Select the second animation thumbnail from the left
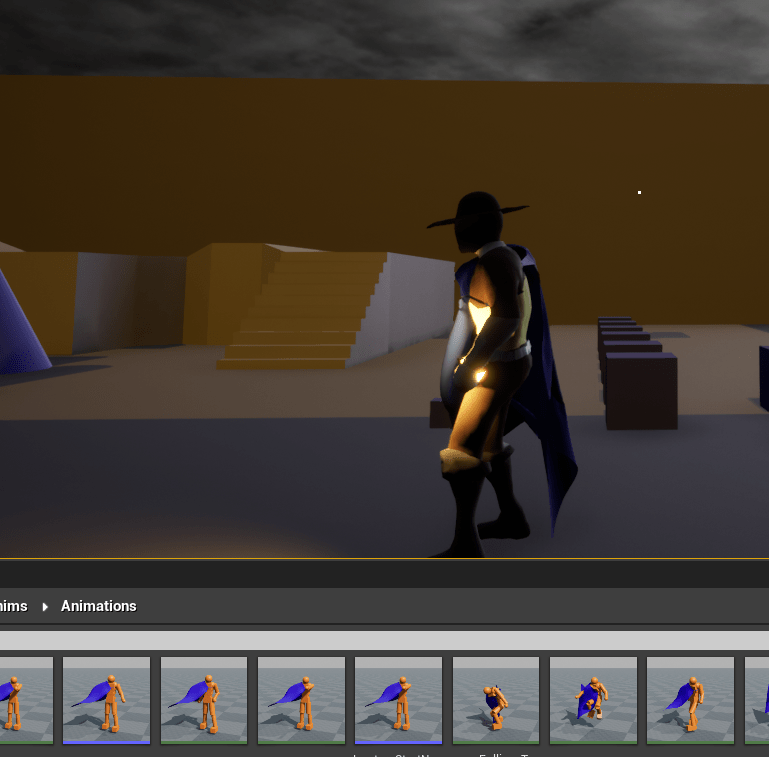Viewport: 769px width, 757px height. [106, 700]
